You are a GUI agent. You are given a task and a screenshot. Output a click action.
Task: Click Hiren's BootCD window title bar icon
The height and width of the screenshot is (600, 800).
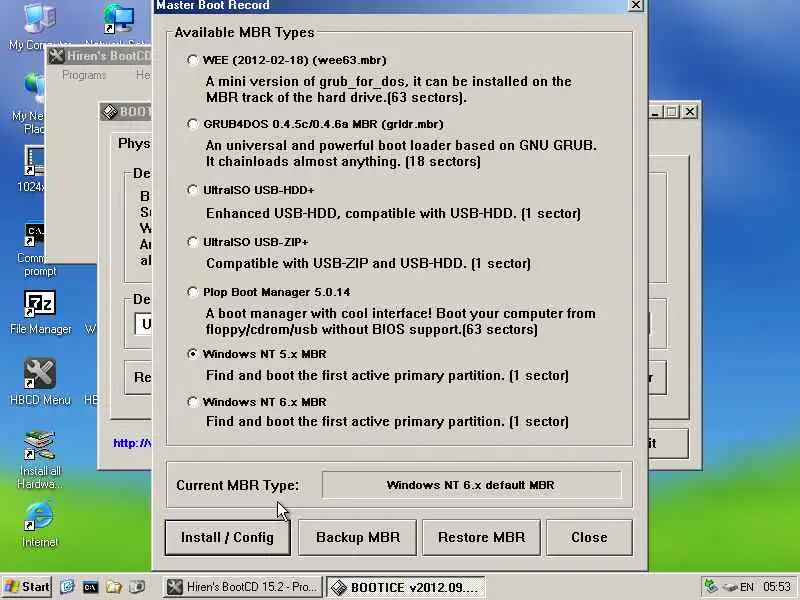56,56
